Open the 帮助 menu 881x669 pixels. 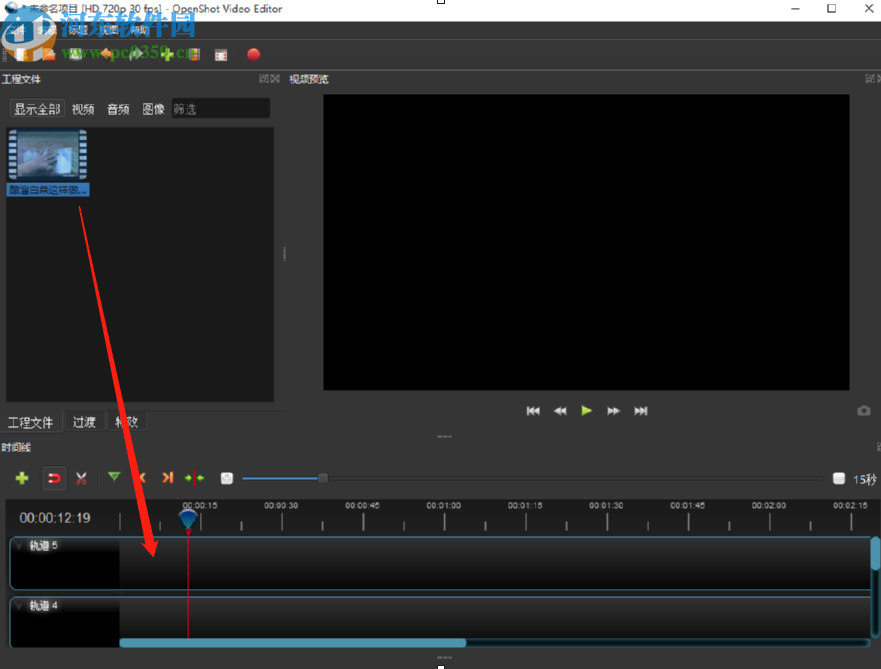[138, 30]
